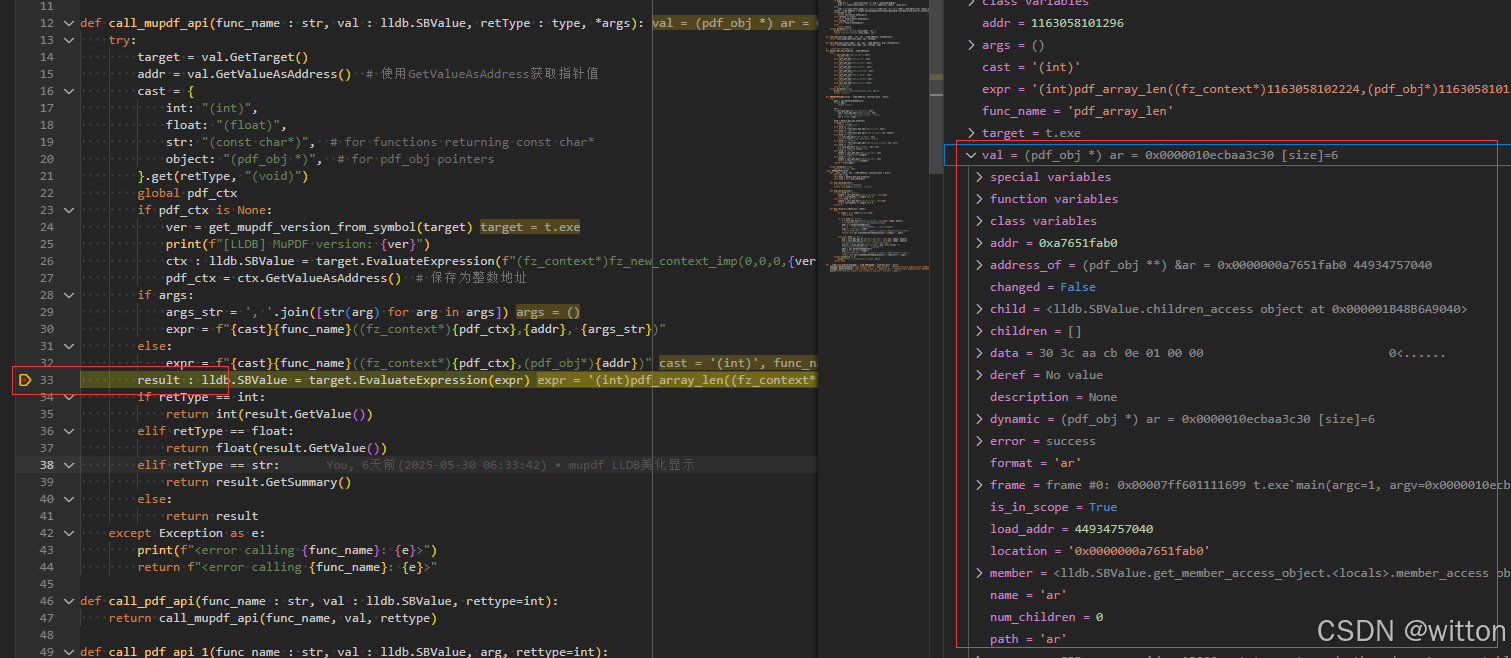The image size is (1511, 658).
Task: Expand the dynamic (pdf_obj *) entry
Action: click(979, 419)
